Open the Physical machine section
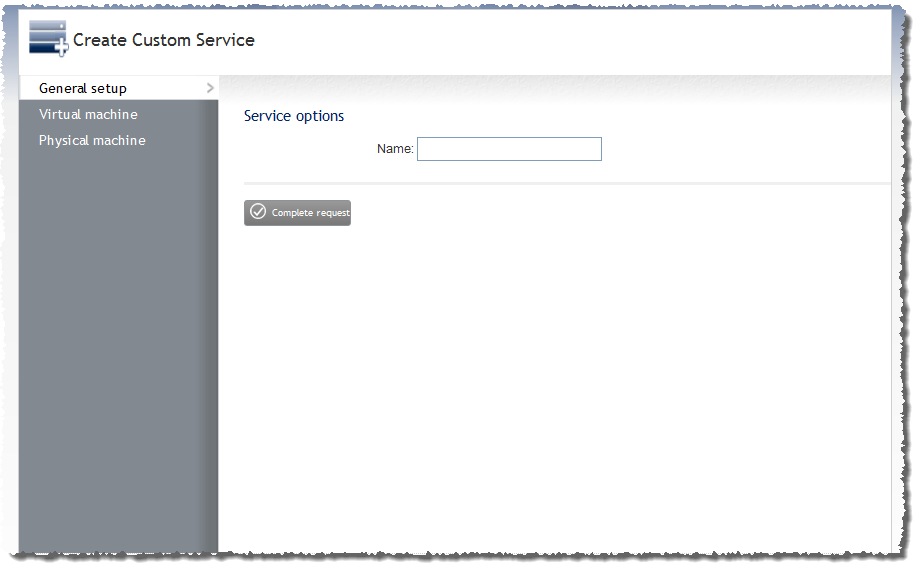921x574 pixels. 92,140
